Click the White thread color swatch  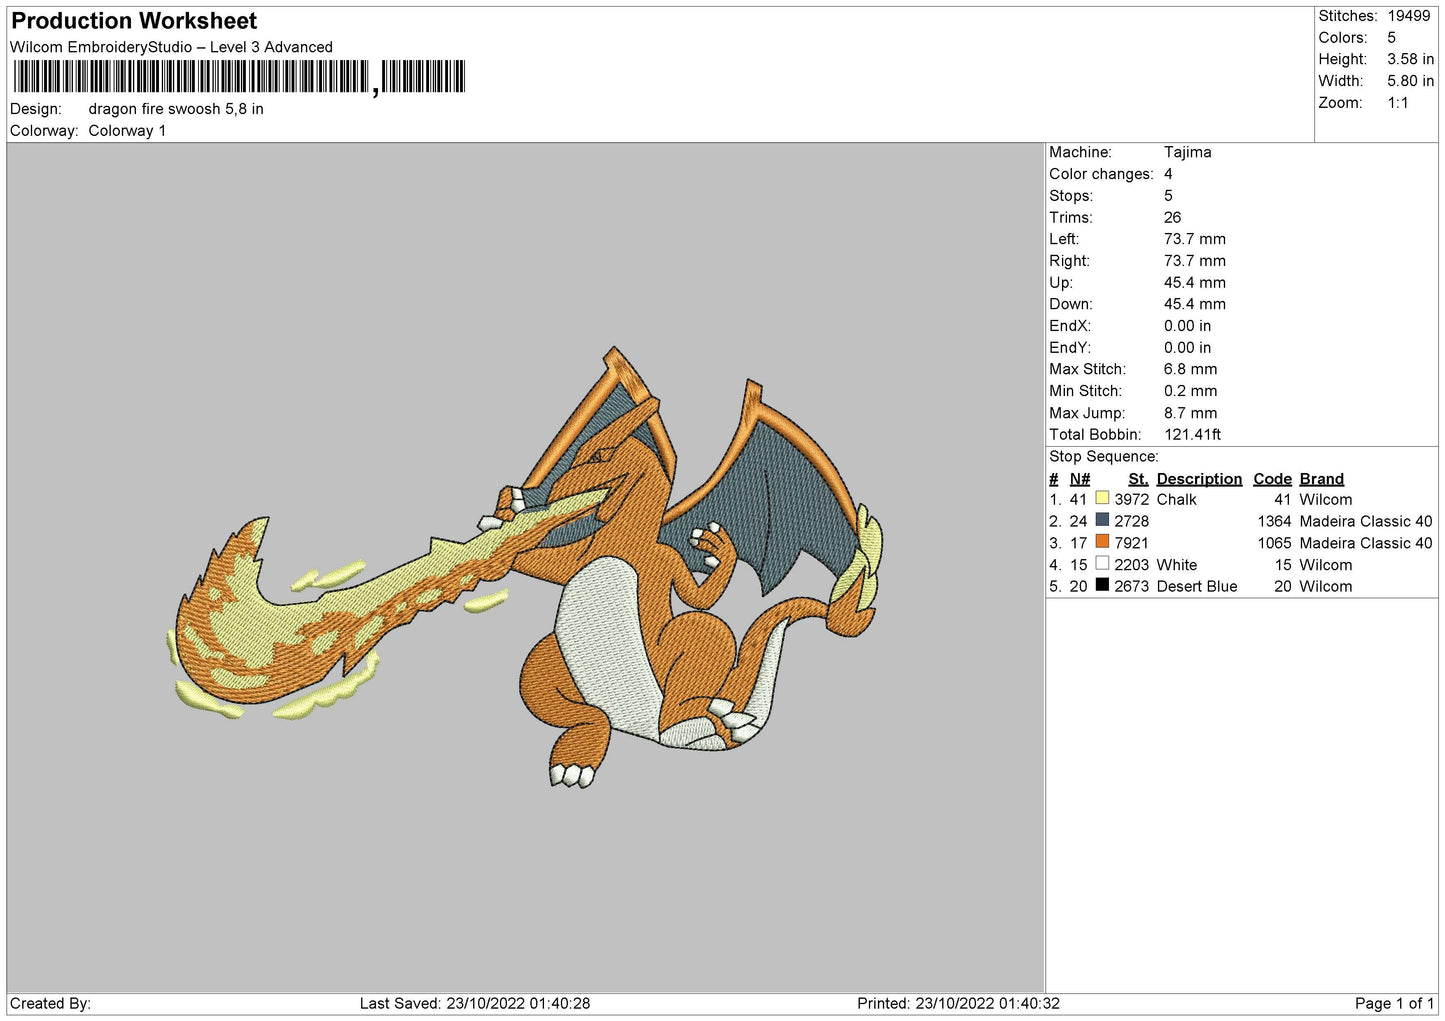click(1102, 563)
